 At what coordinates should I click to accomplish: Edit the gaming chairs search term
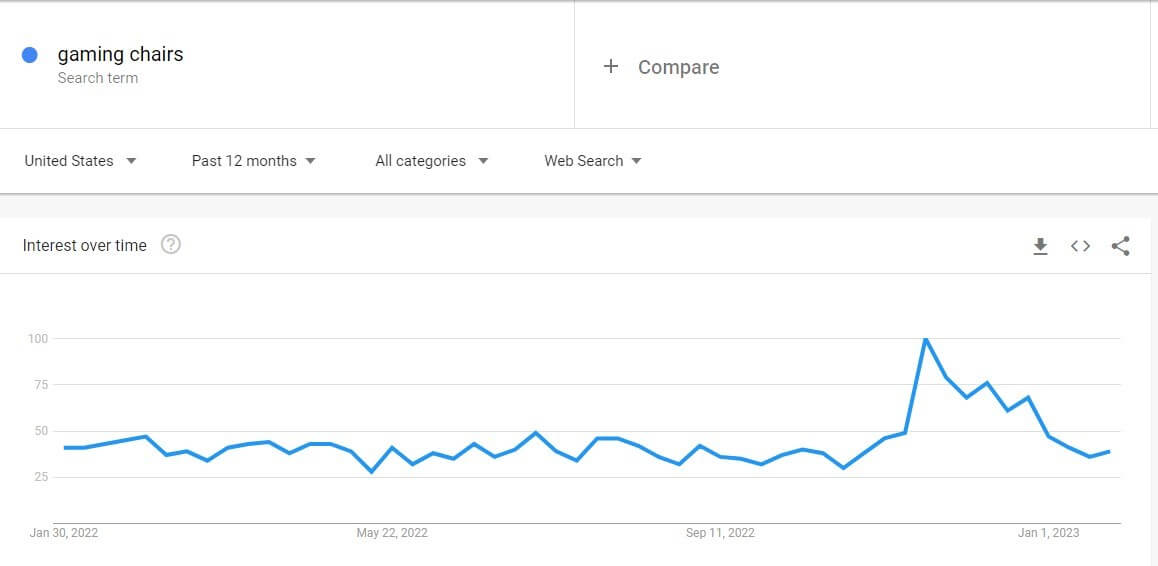[120, 55]
